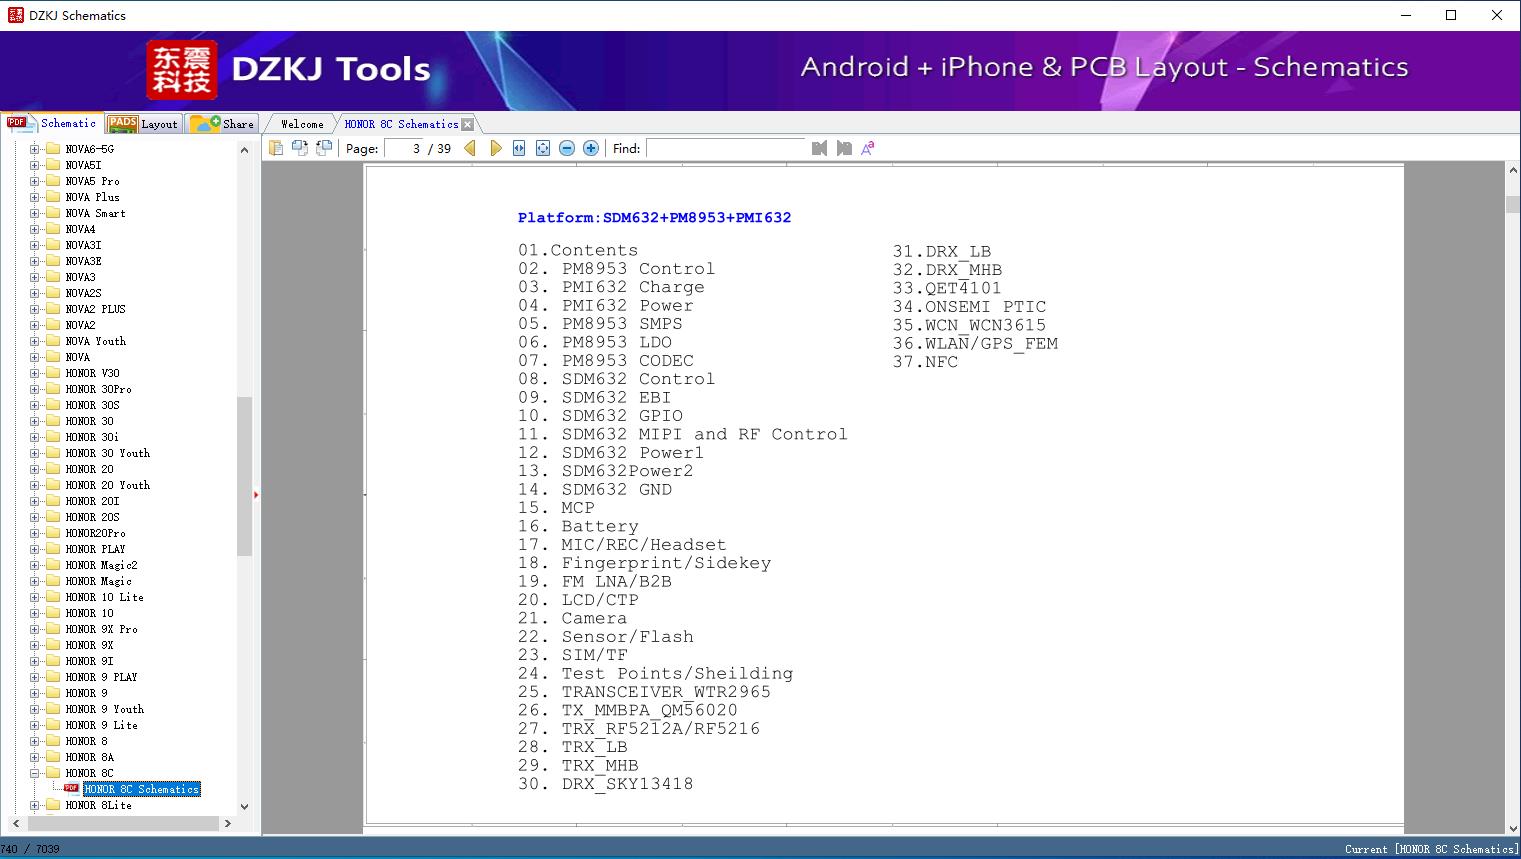
Task: Click the '21. Camera' contents line
Action: tap(572, 618)
